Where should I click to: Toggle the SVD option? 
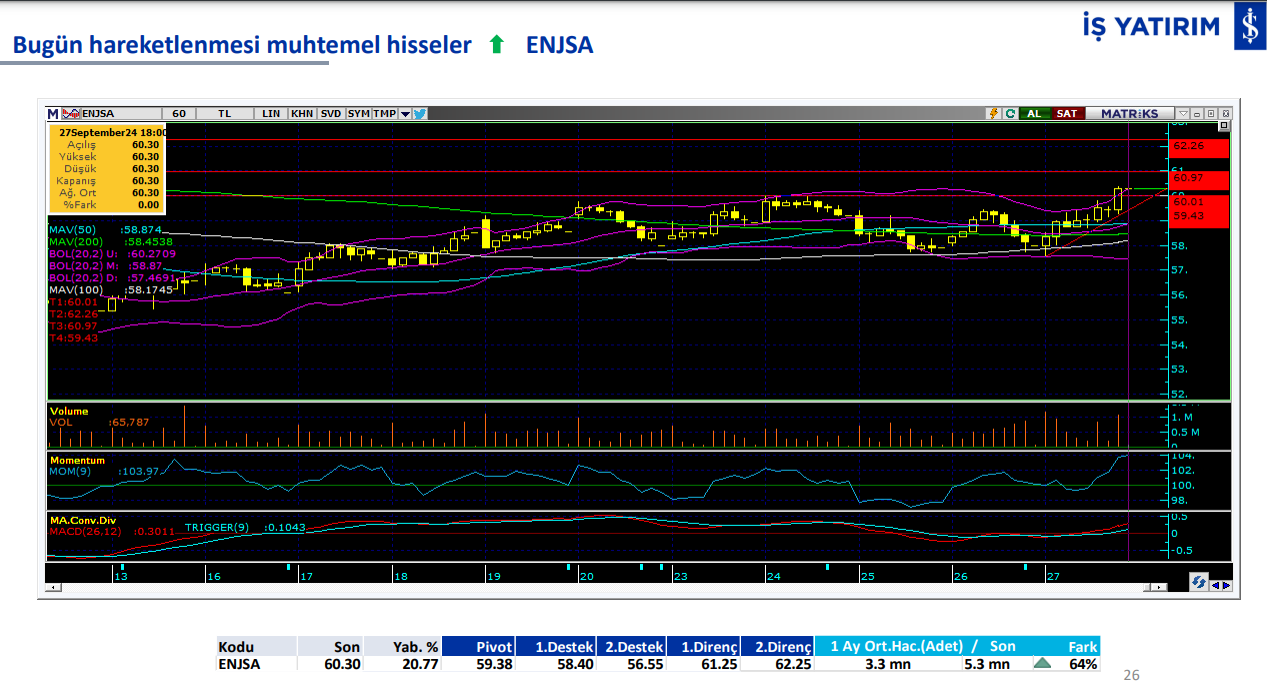click(x=331, y=114)
